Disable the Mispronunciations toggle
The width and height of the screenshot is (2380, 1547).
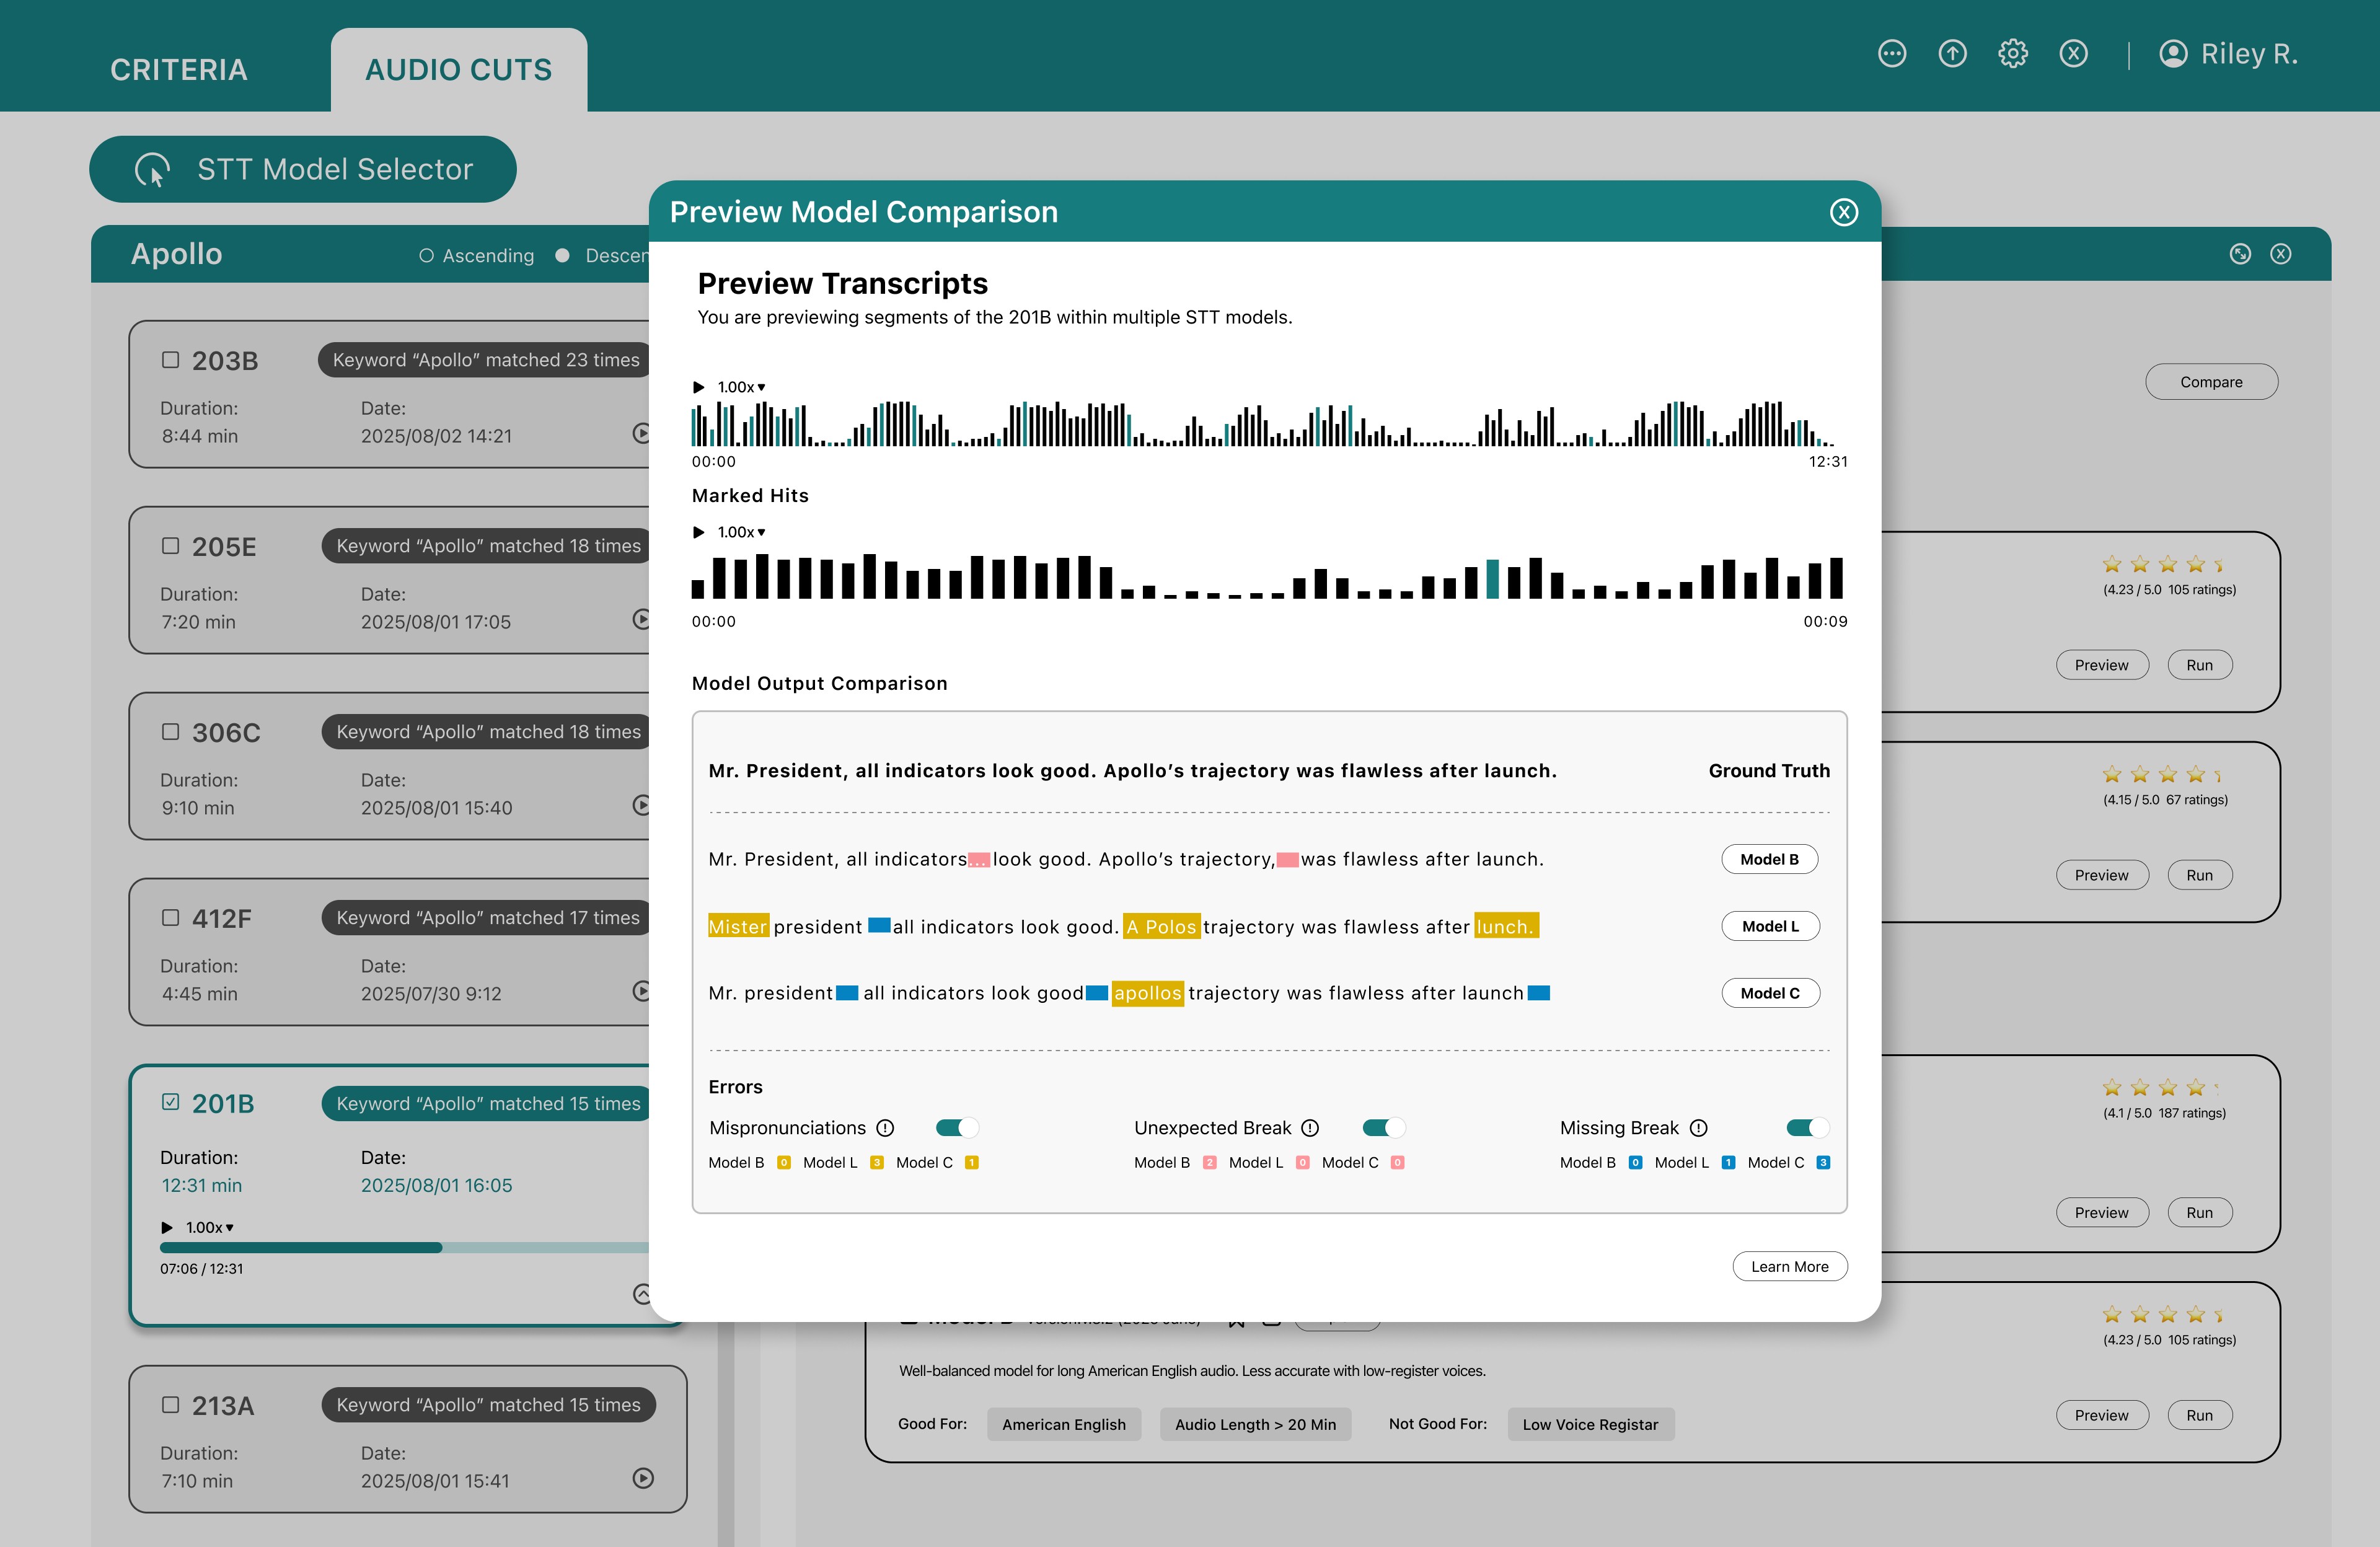[957, 1128]
